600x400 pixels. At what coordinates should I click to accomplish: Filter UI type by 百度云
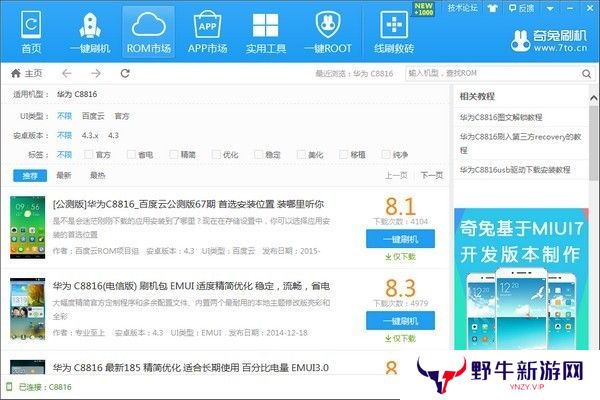pyautogui.click(x=93, y=116)
